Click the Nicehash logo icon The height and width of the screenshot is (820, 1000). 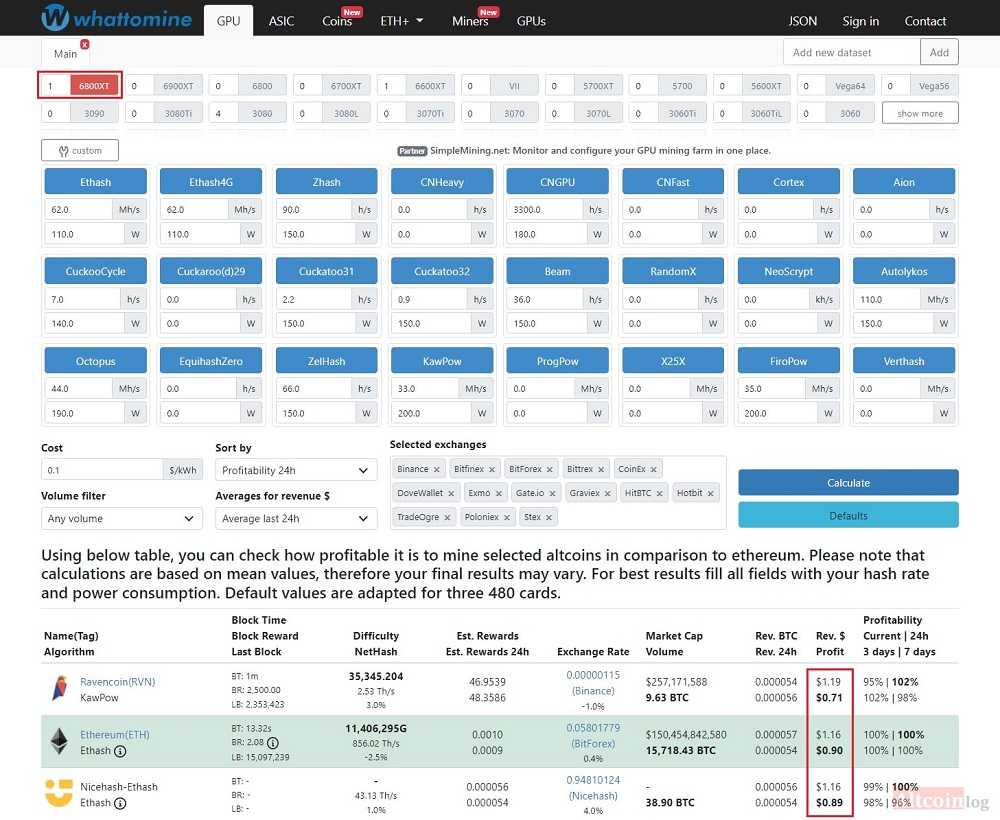click(59, 793)
